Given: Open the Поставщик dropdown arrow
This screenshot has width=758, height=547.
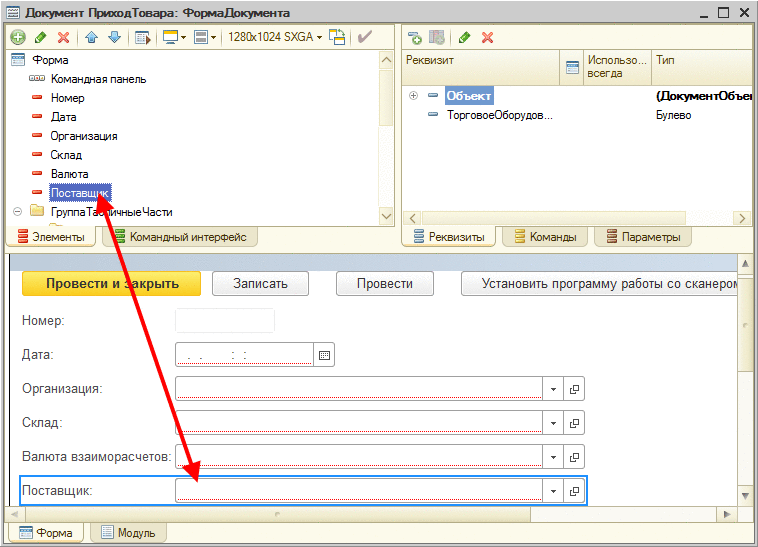Looking at the screenshot, I should pos(553,491).
